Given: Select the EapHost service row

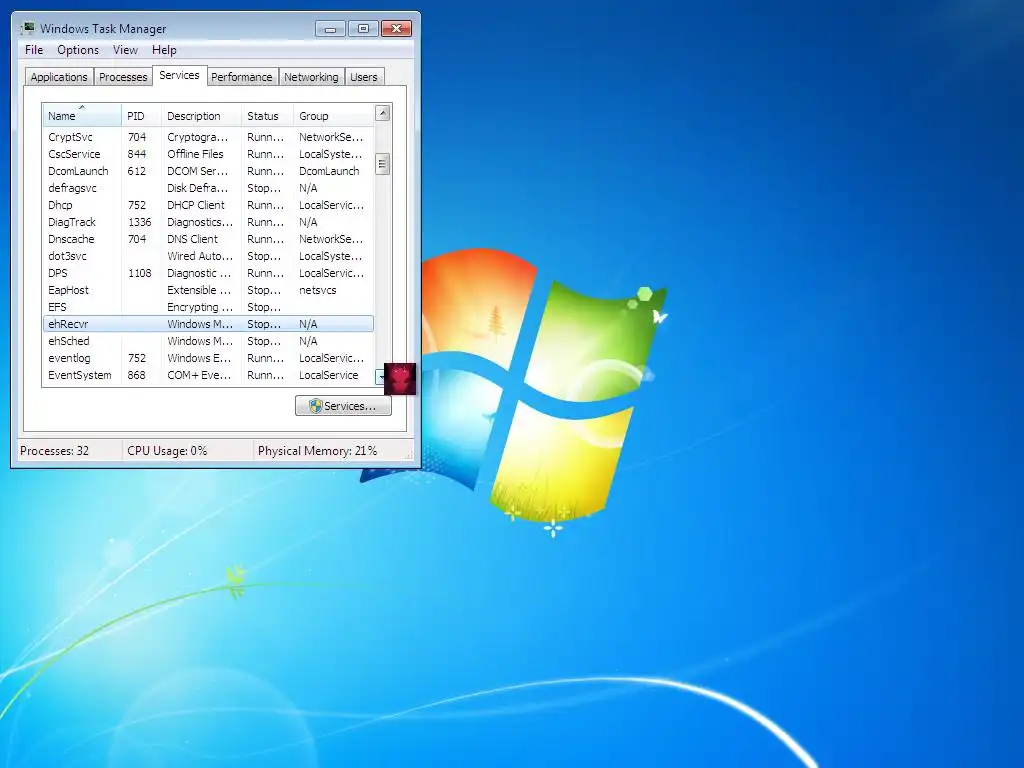Looking at the screenshot, I should (x=208, y=290).
